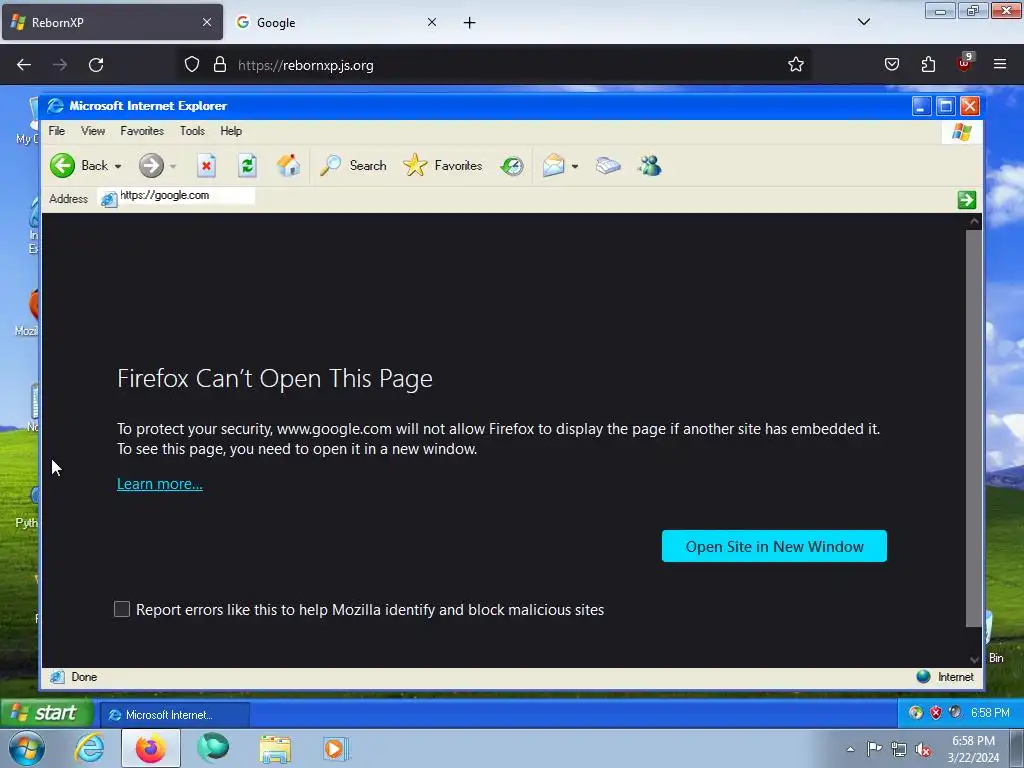1024x768 pixels.
Task: Open the Favorites menu in menu bar
Action: click(142, 131)
